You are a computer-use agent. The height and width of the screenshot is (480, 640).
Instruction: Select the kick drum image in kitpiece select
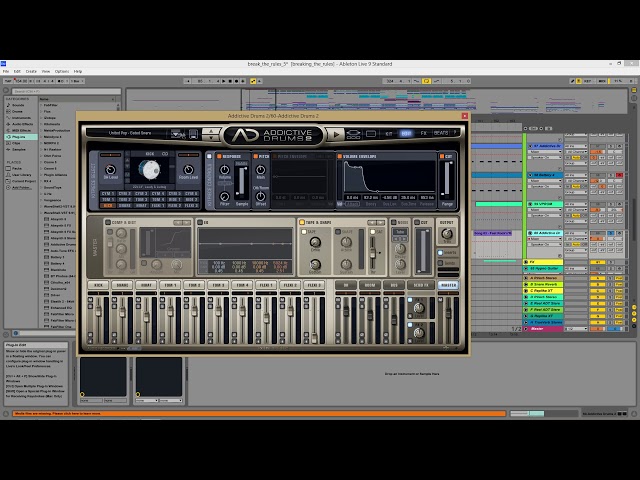click(149, 170)
